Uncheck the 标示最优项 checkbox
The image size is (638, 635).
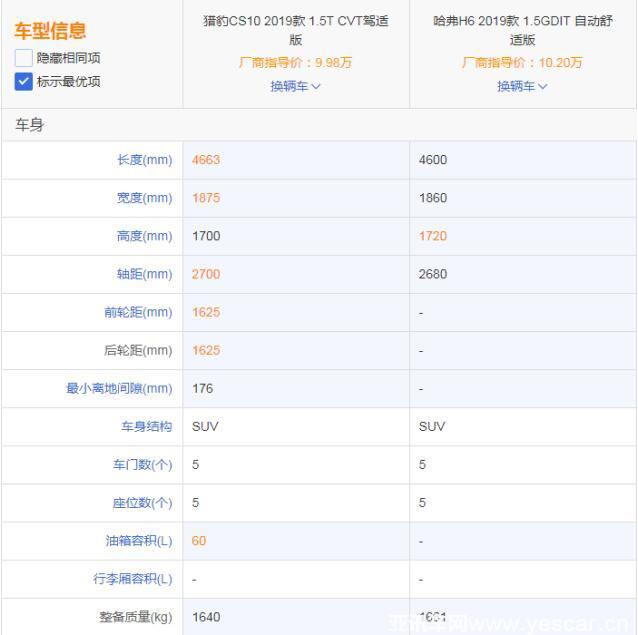click(x=24, y=81)
